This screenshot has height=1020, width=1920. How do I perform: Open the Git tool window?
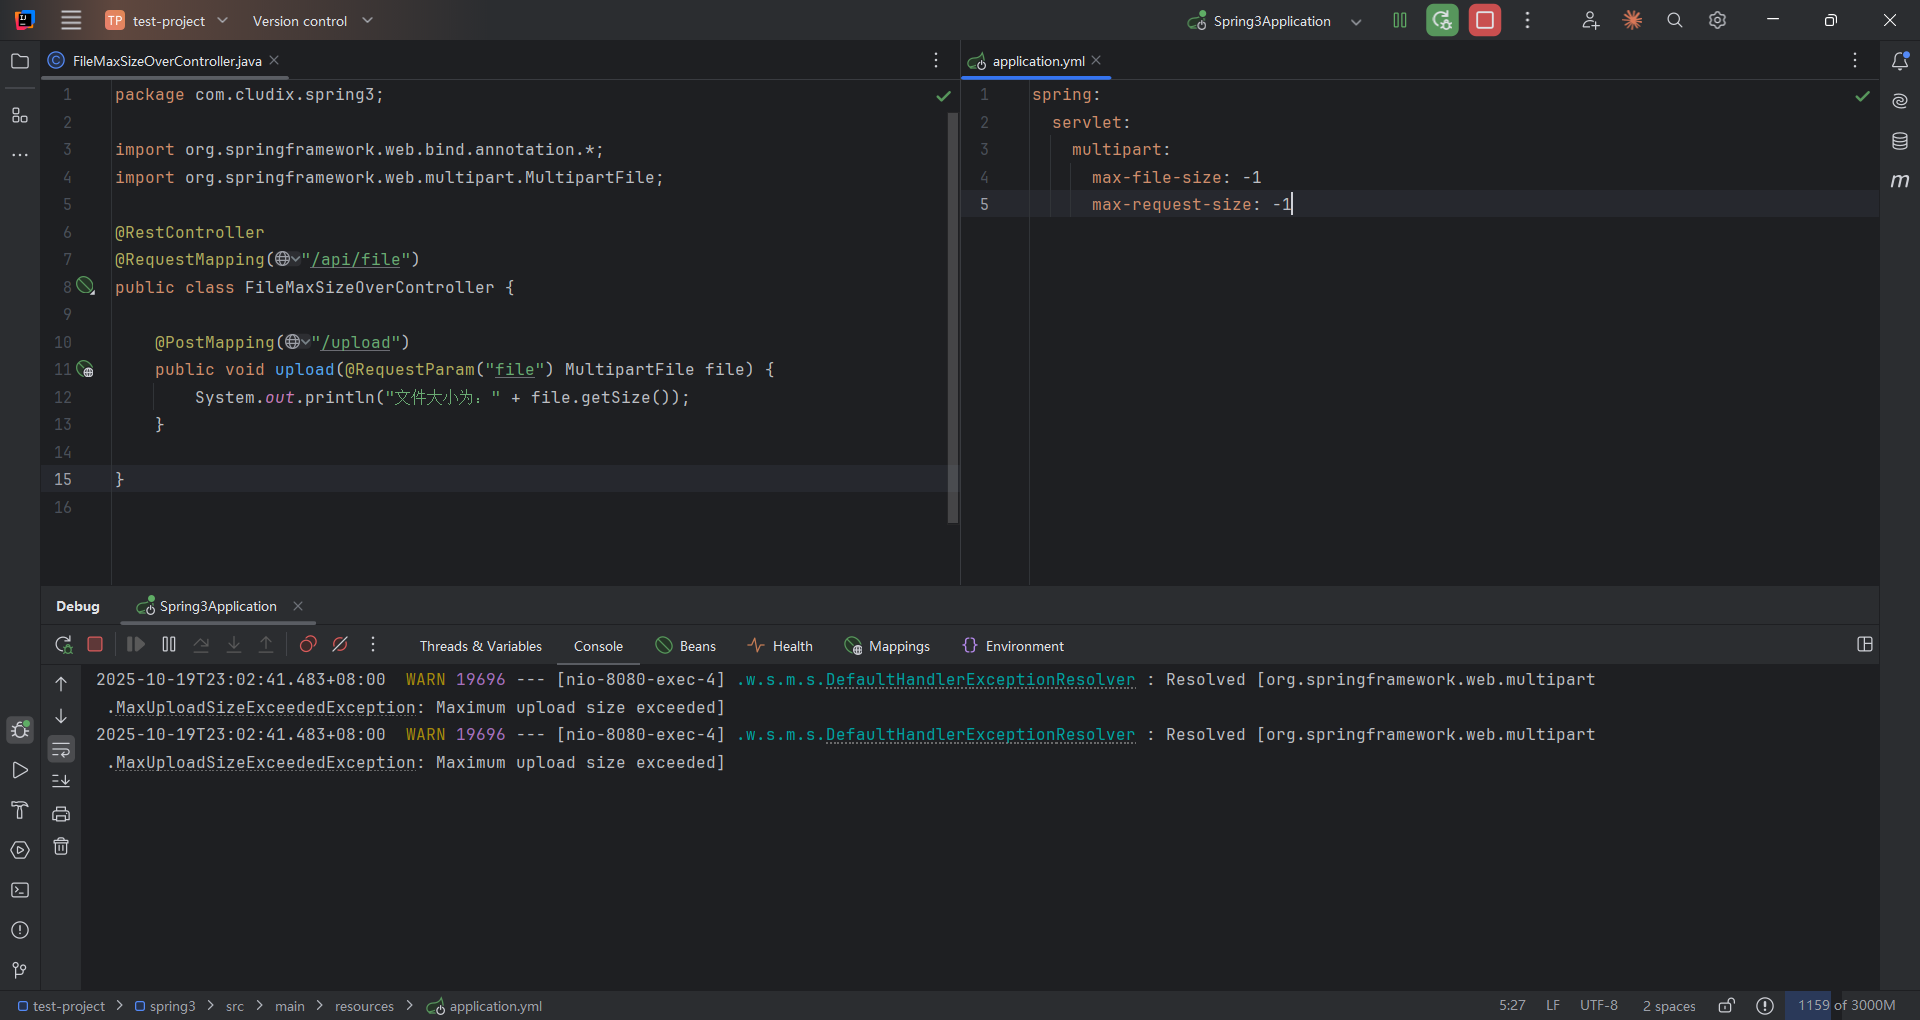click(20, 970)
